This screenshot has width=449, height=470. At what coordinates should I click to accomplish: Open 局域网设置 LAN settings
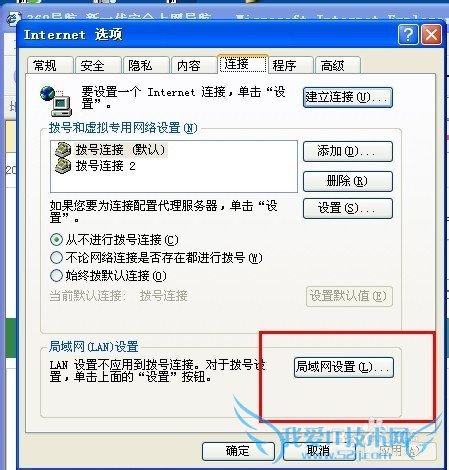(344, 367)
